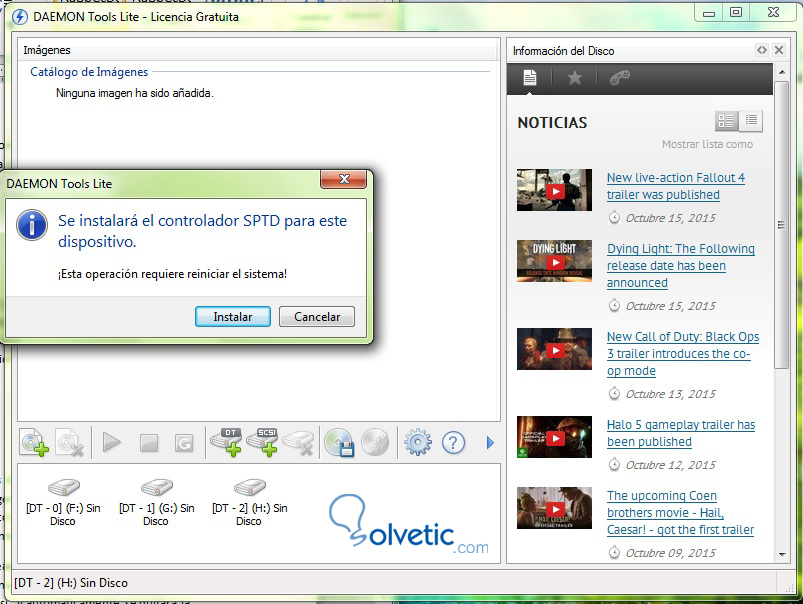Click the Mount play icon
This screenshot has width=803, height=604.
tap(111, 442)
